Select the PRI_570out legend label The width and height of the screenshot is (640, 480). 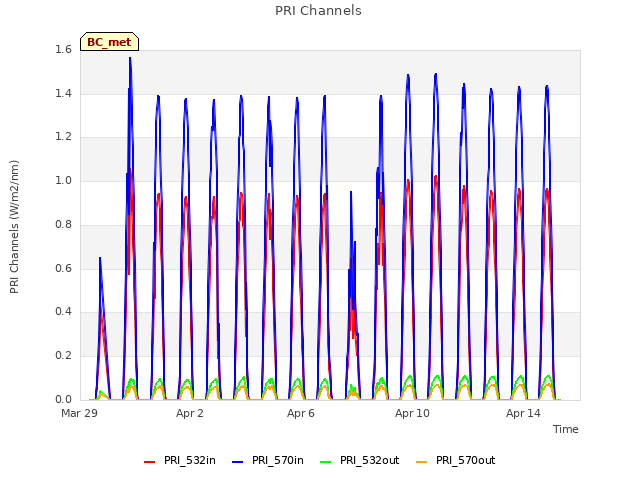465,460
